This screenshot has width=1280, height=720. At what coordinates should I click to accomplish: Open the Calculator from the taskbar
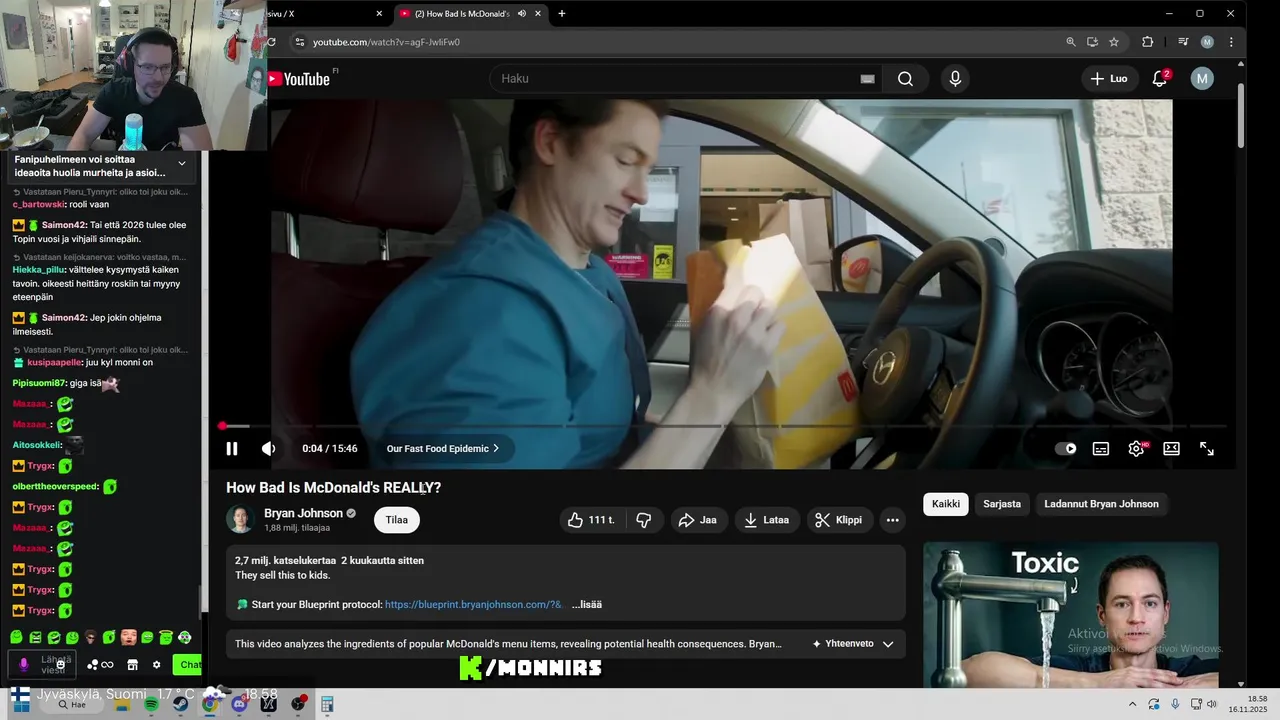point(327,704)
